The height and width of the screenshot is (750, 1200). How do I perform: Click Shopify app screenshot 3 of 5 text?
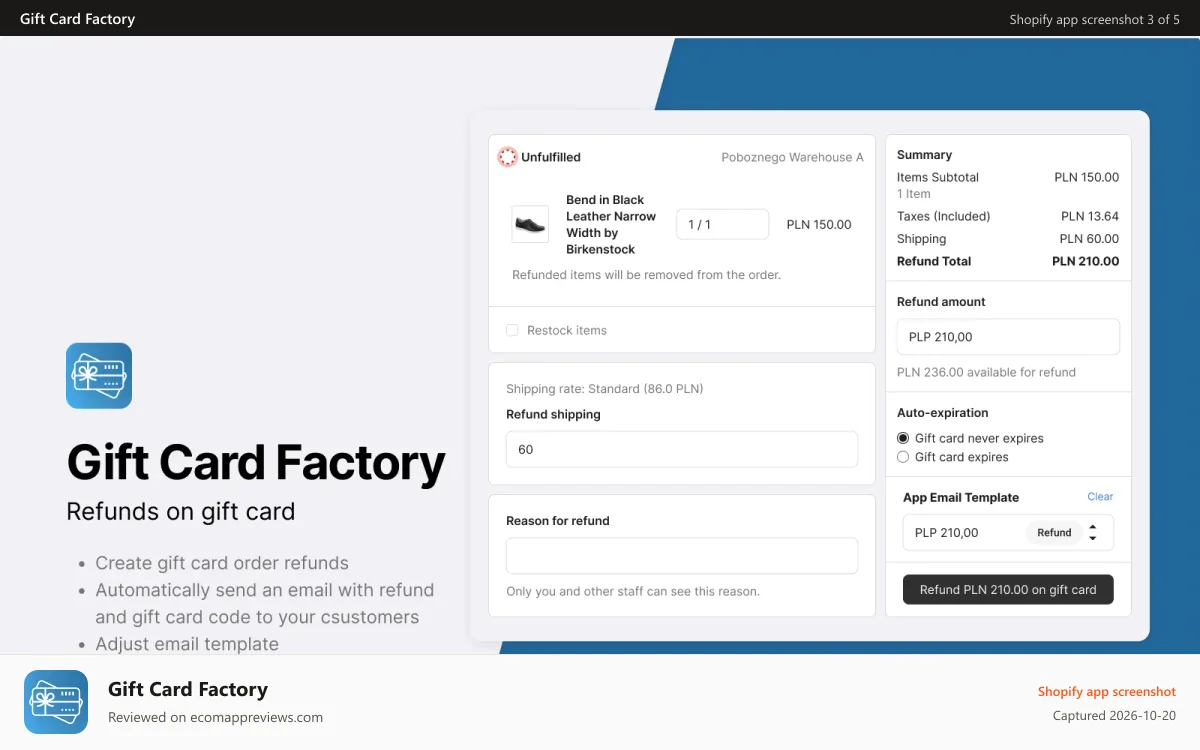[x=1094, y=19]
